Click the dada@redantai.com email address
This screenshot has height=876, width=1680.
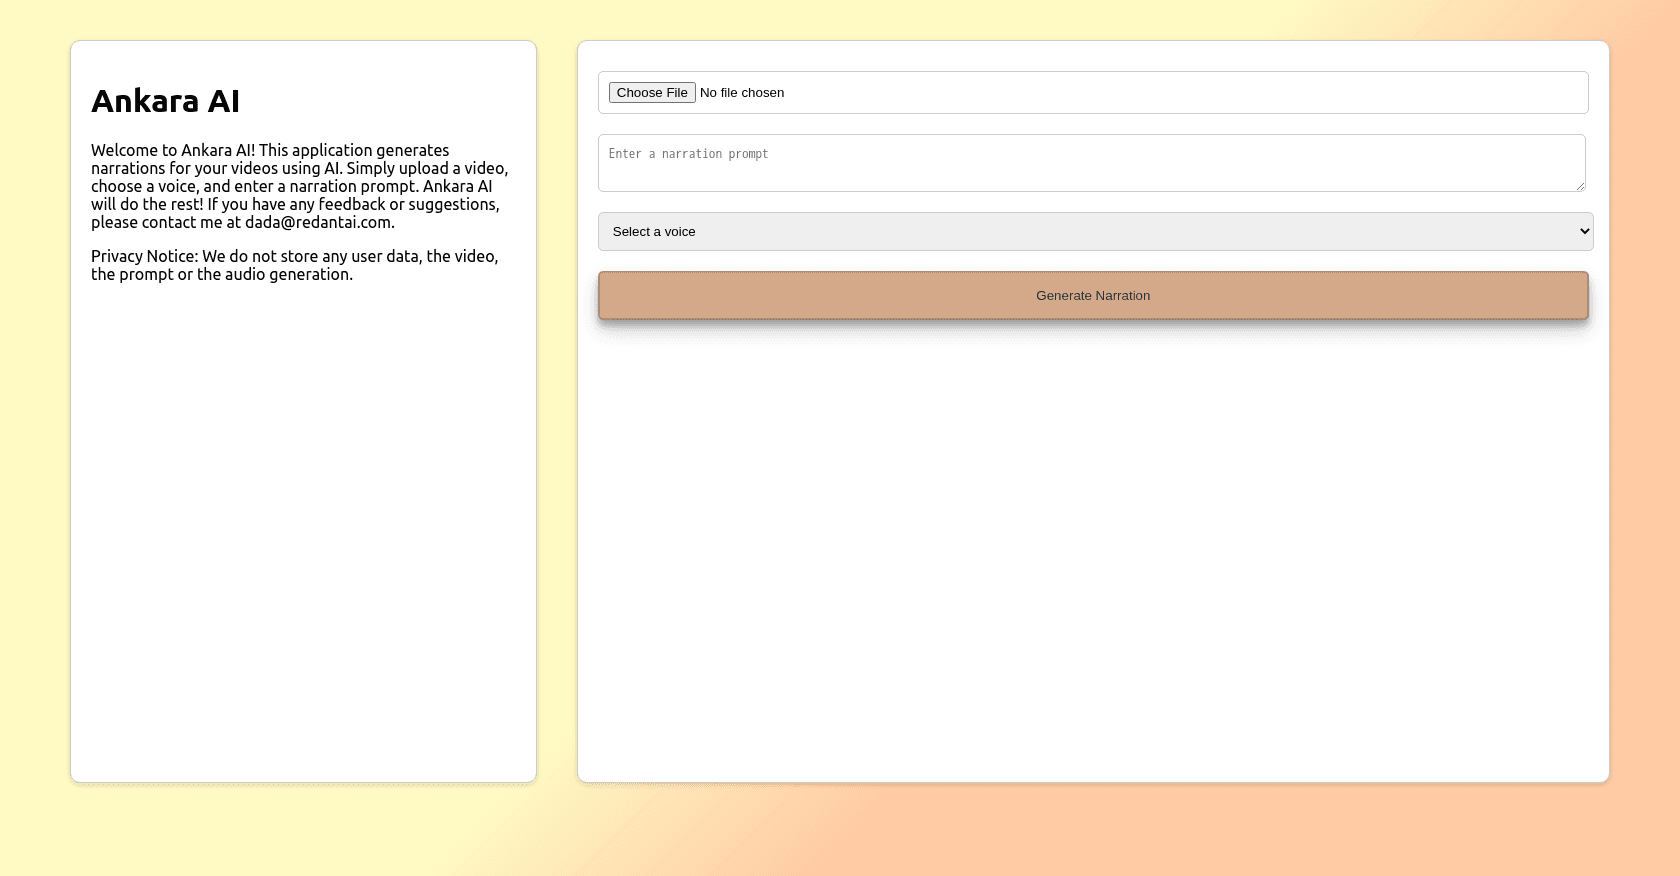click(x=318, y=223)
